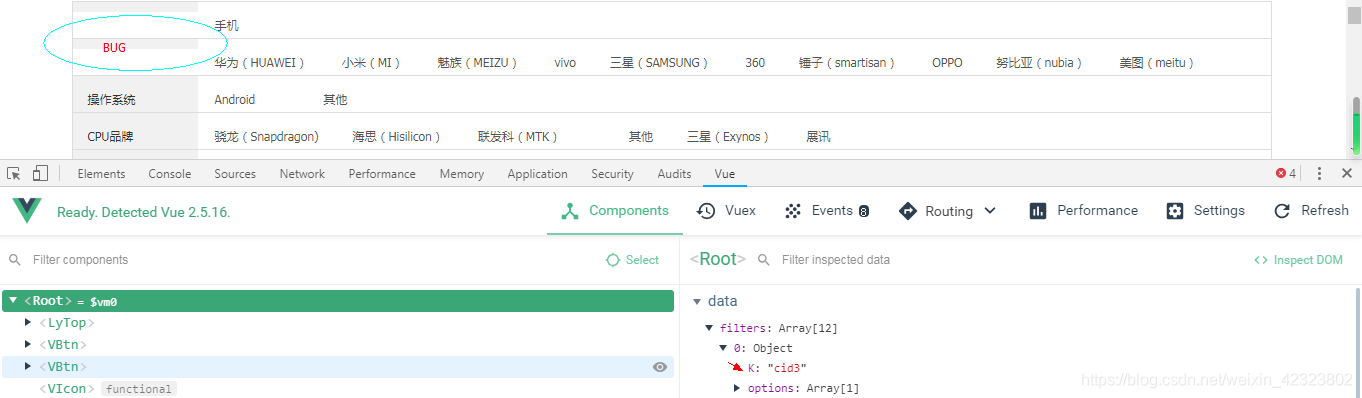Select 展讯 CPU option
This screenshot has width=1362, height=398.
point(818,137)
